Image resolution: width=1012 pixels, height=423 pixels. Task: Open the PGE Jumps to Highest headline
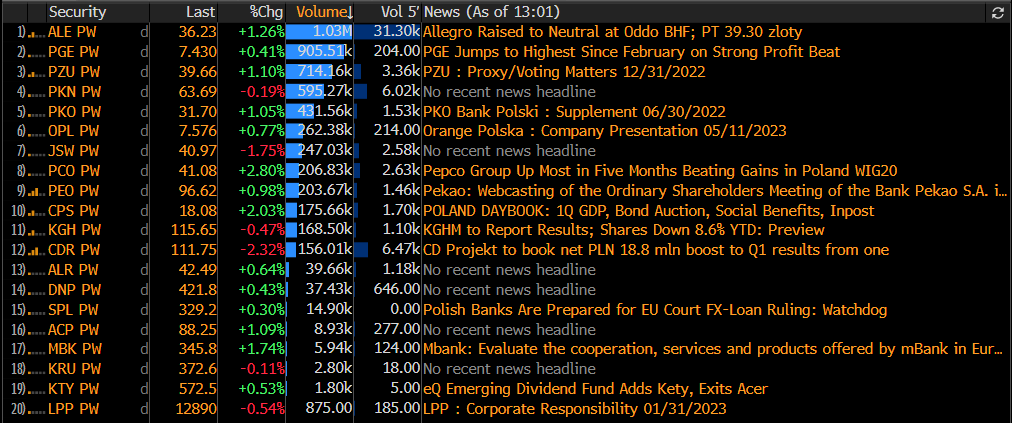[632, 52]
